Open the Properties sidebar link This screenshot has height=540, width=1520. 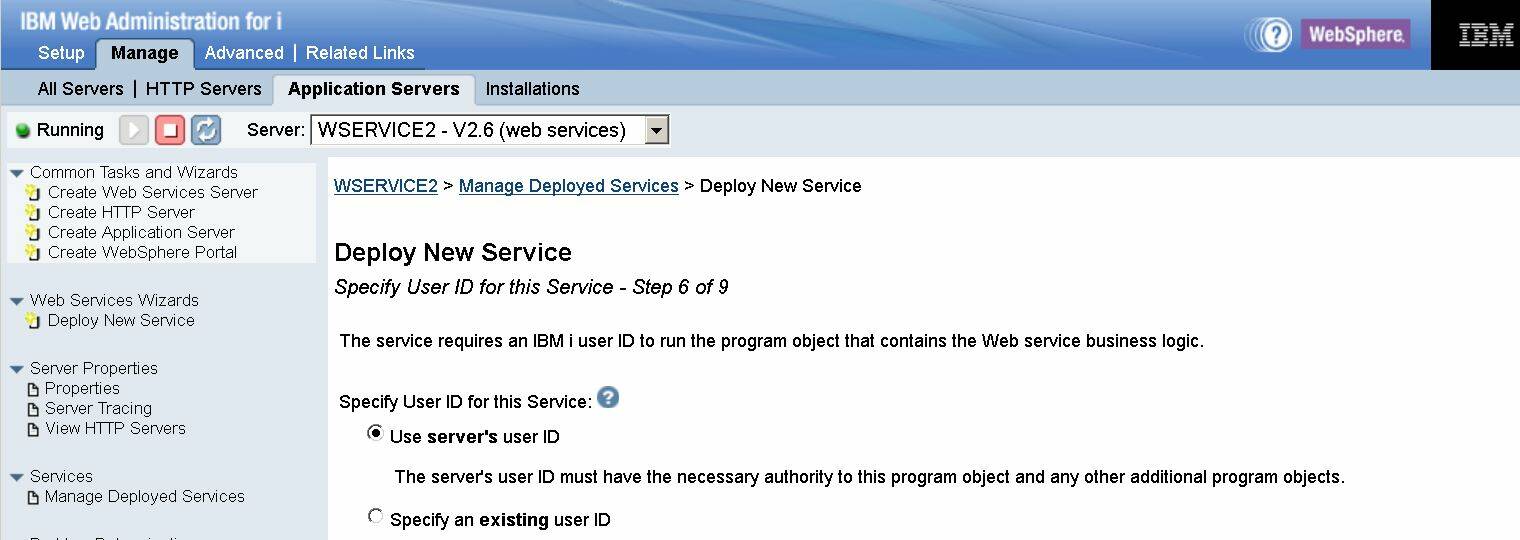tap(82, 388)
